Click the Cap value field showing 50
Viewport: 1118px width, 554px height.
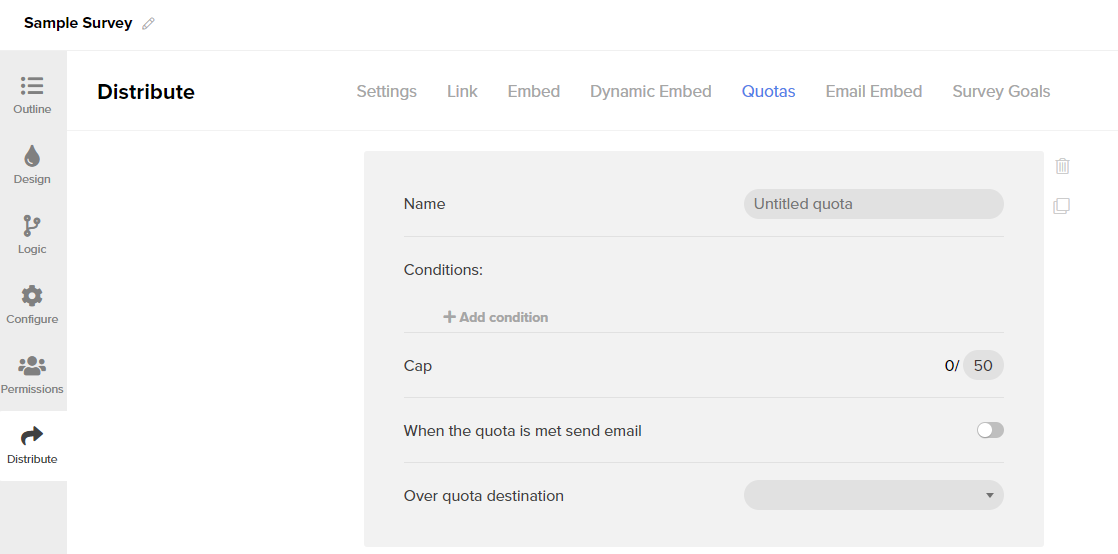(x=983, y=366)
